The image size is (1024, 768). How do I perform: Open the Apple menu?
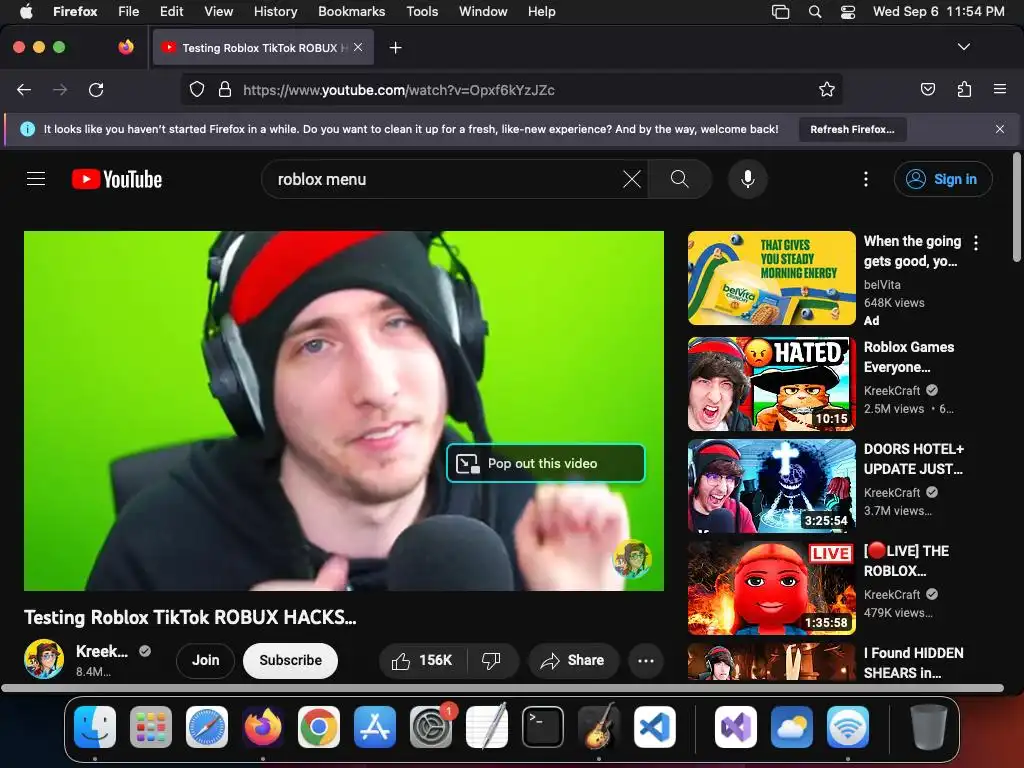[26, 11]
